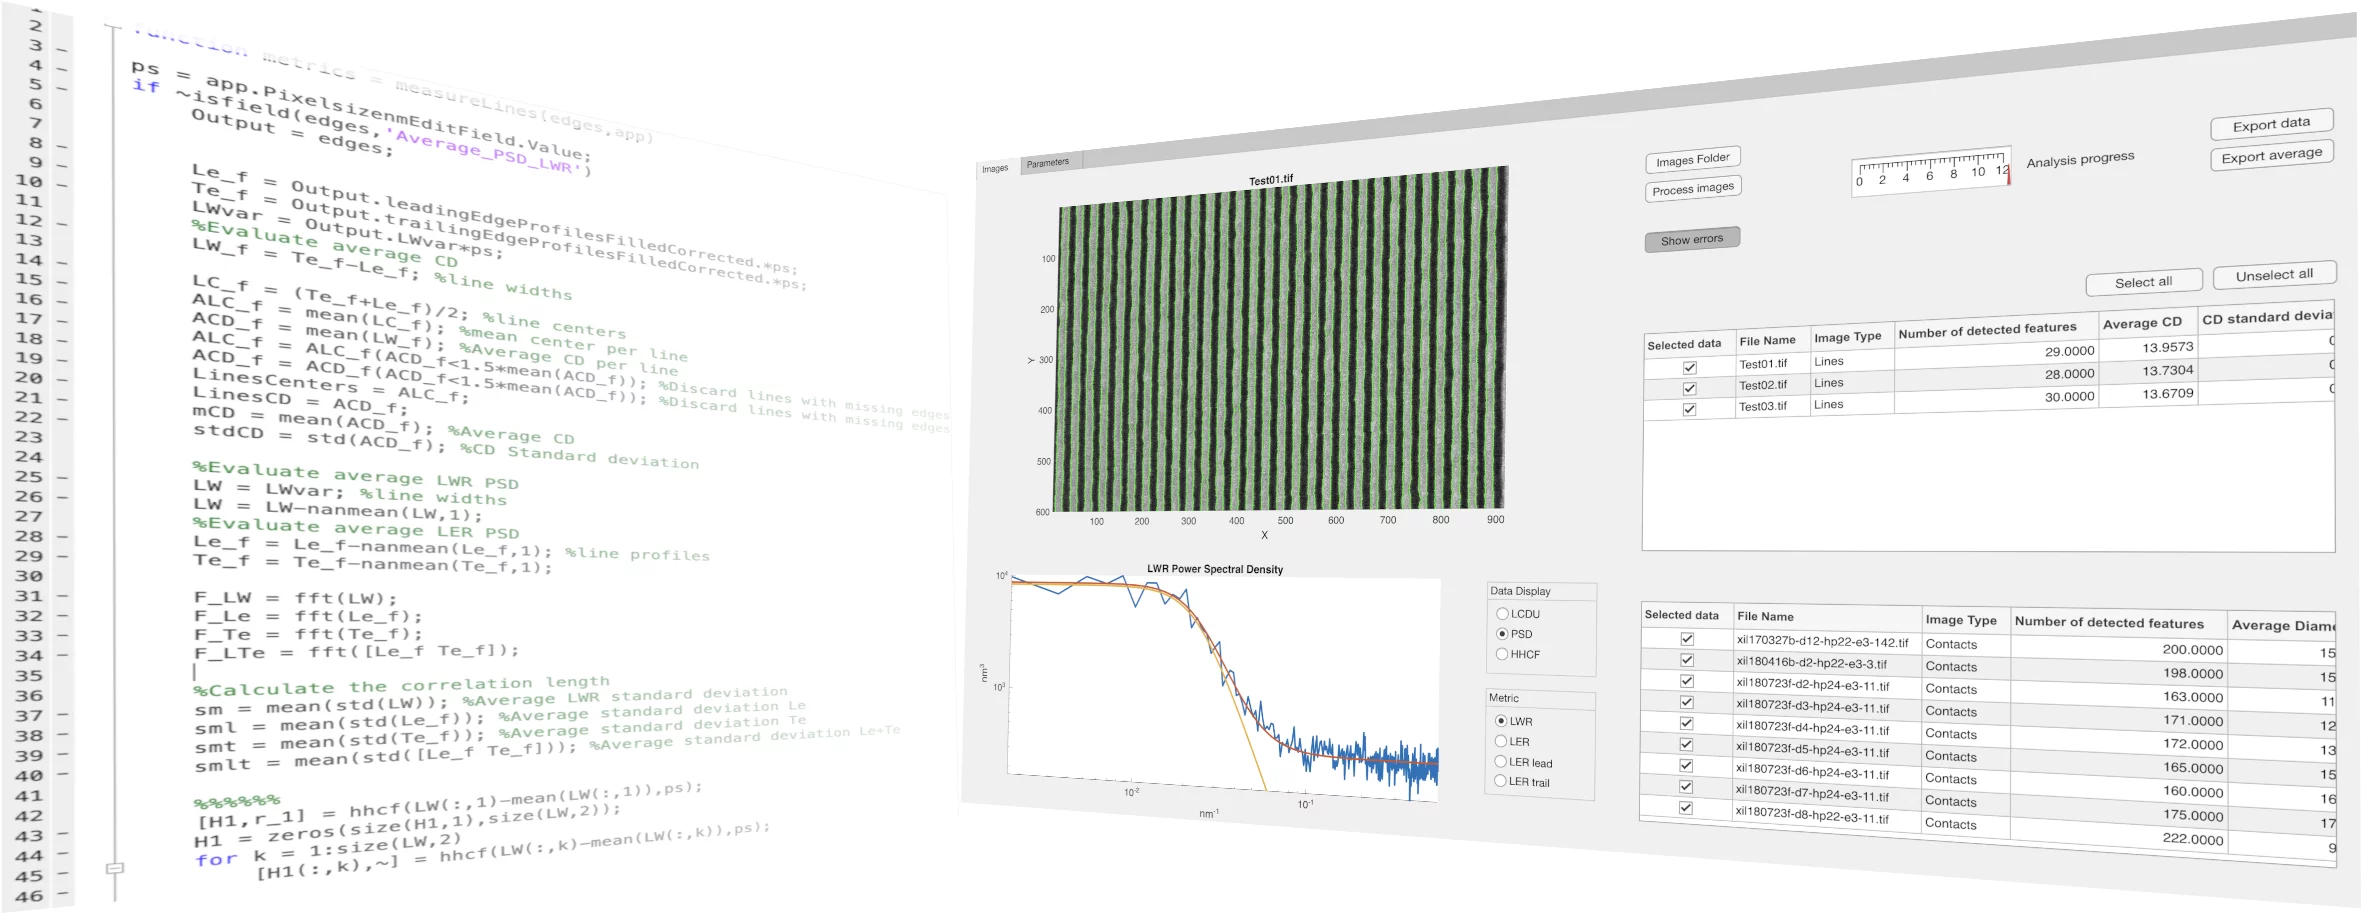This screenshot has height=913, width=2361.
Task: Click the Images Folder button
Action: pos(1692,159)
